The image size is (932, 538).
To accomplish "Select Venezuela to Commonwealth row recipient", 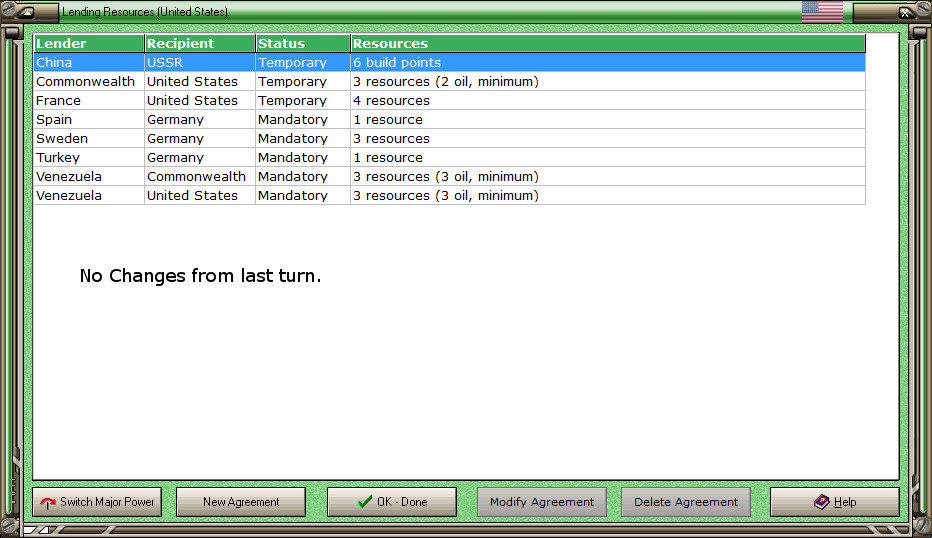I will pyautogui.click(x=200, y=177).
